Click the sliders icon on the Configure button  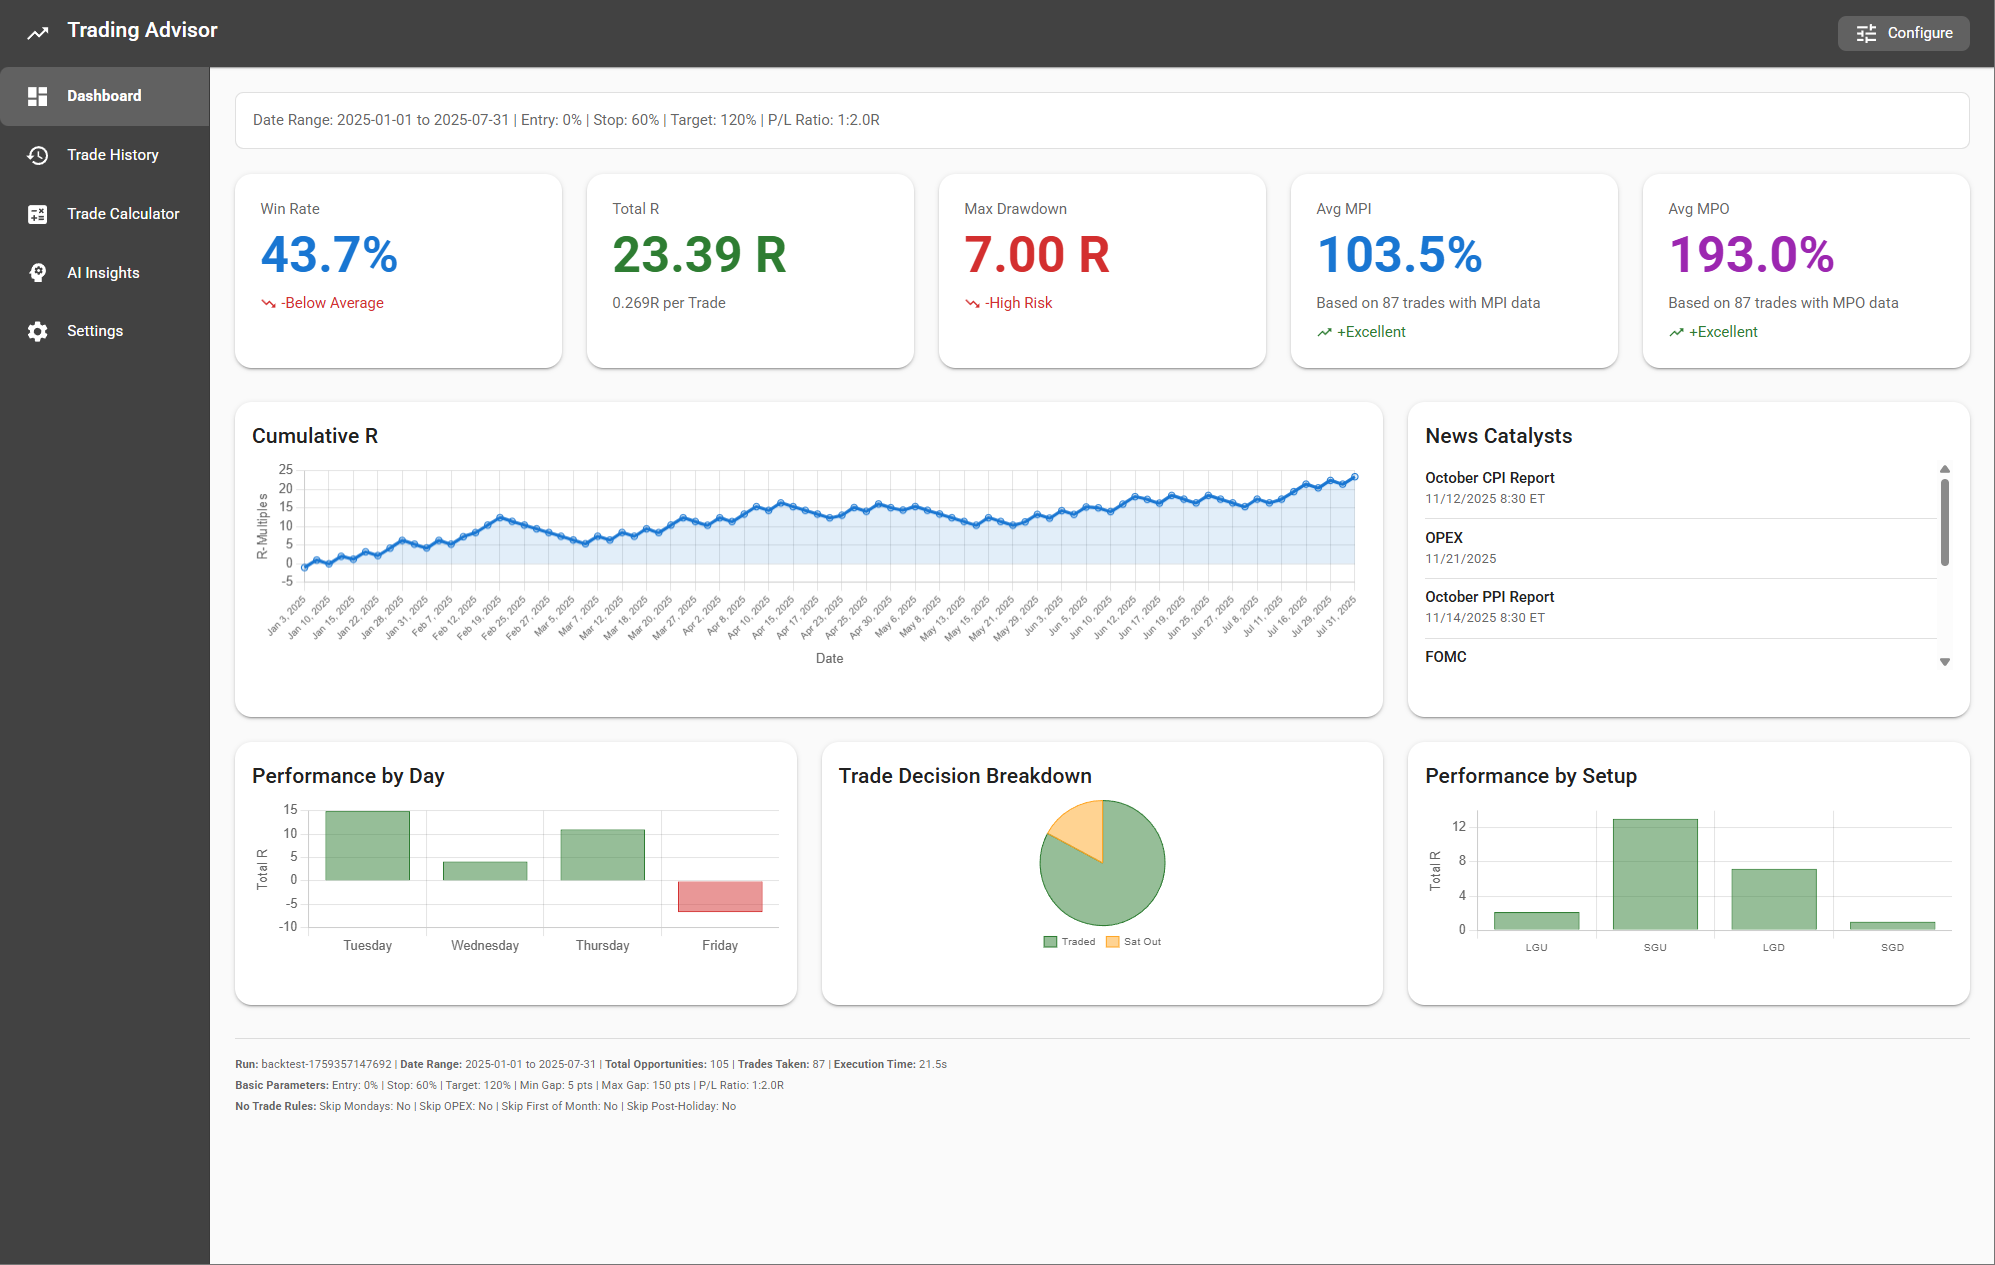click(x=1865, y=32)
